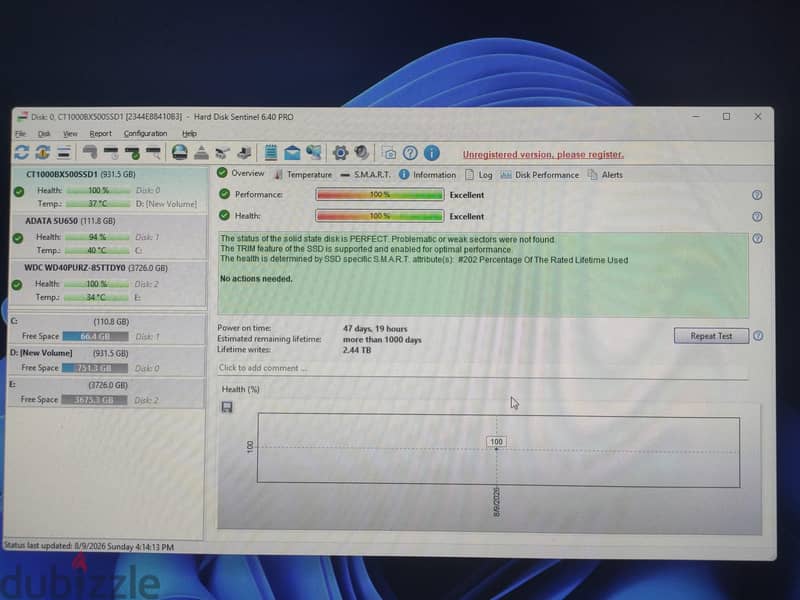
Task: Click the No actions needed text
Action: 256,279
